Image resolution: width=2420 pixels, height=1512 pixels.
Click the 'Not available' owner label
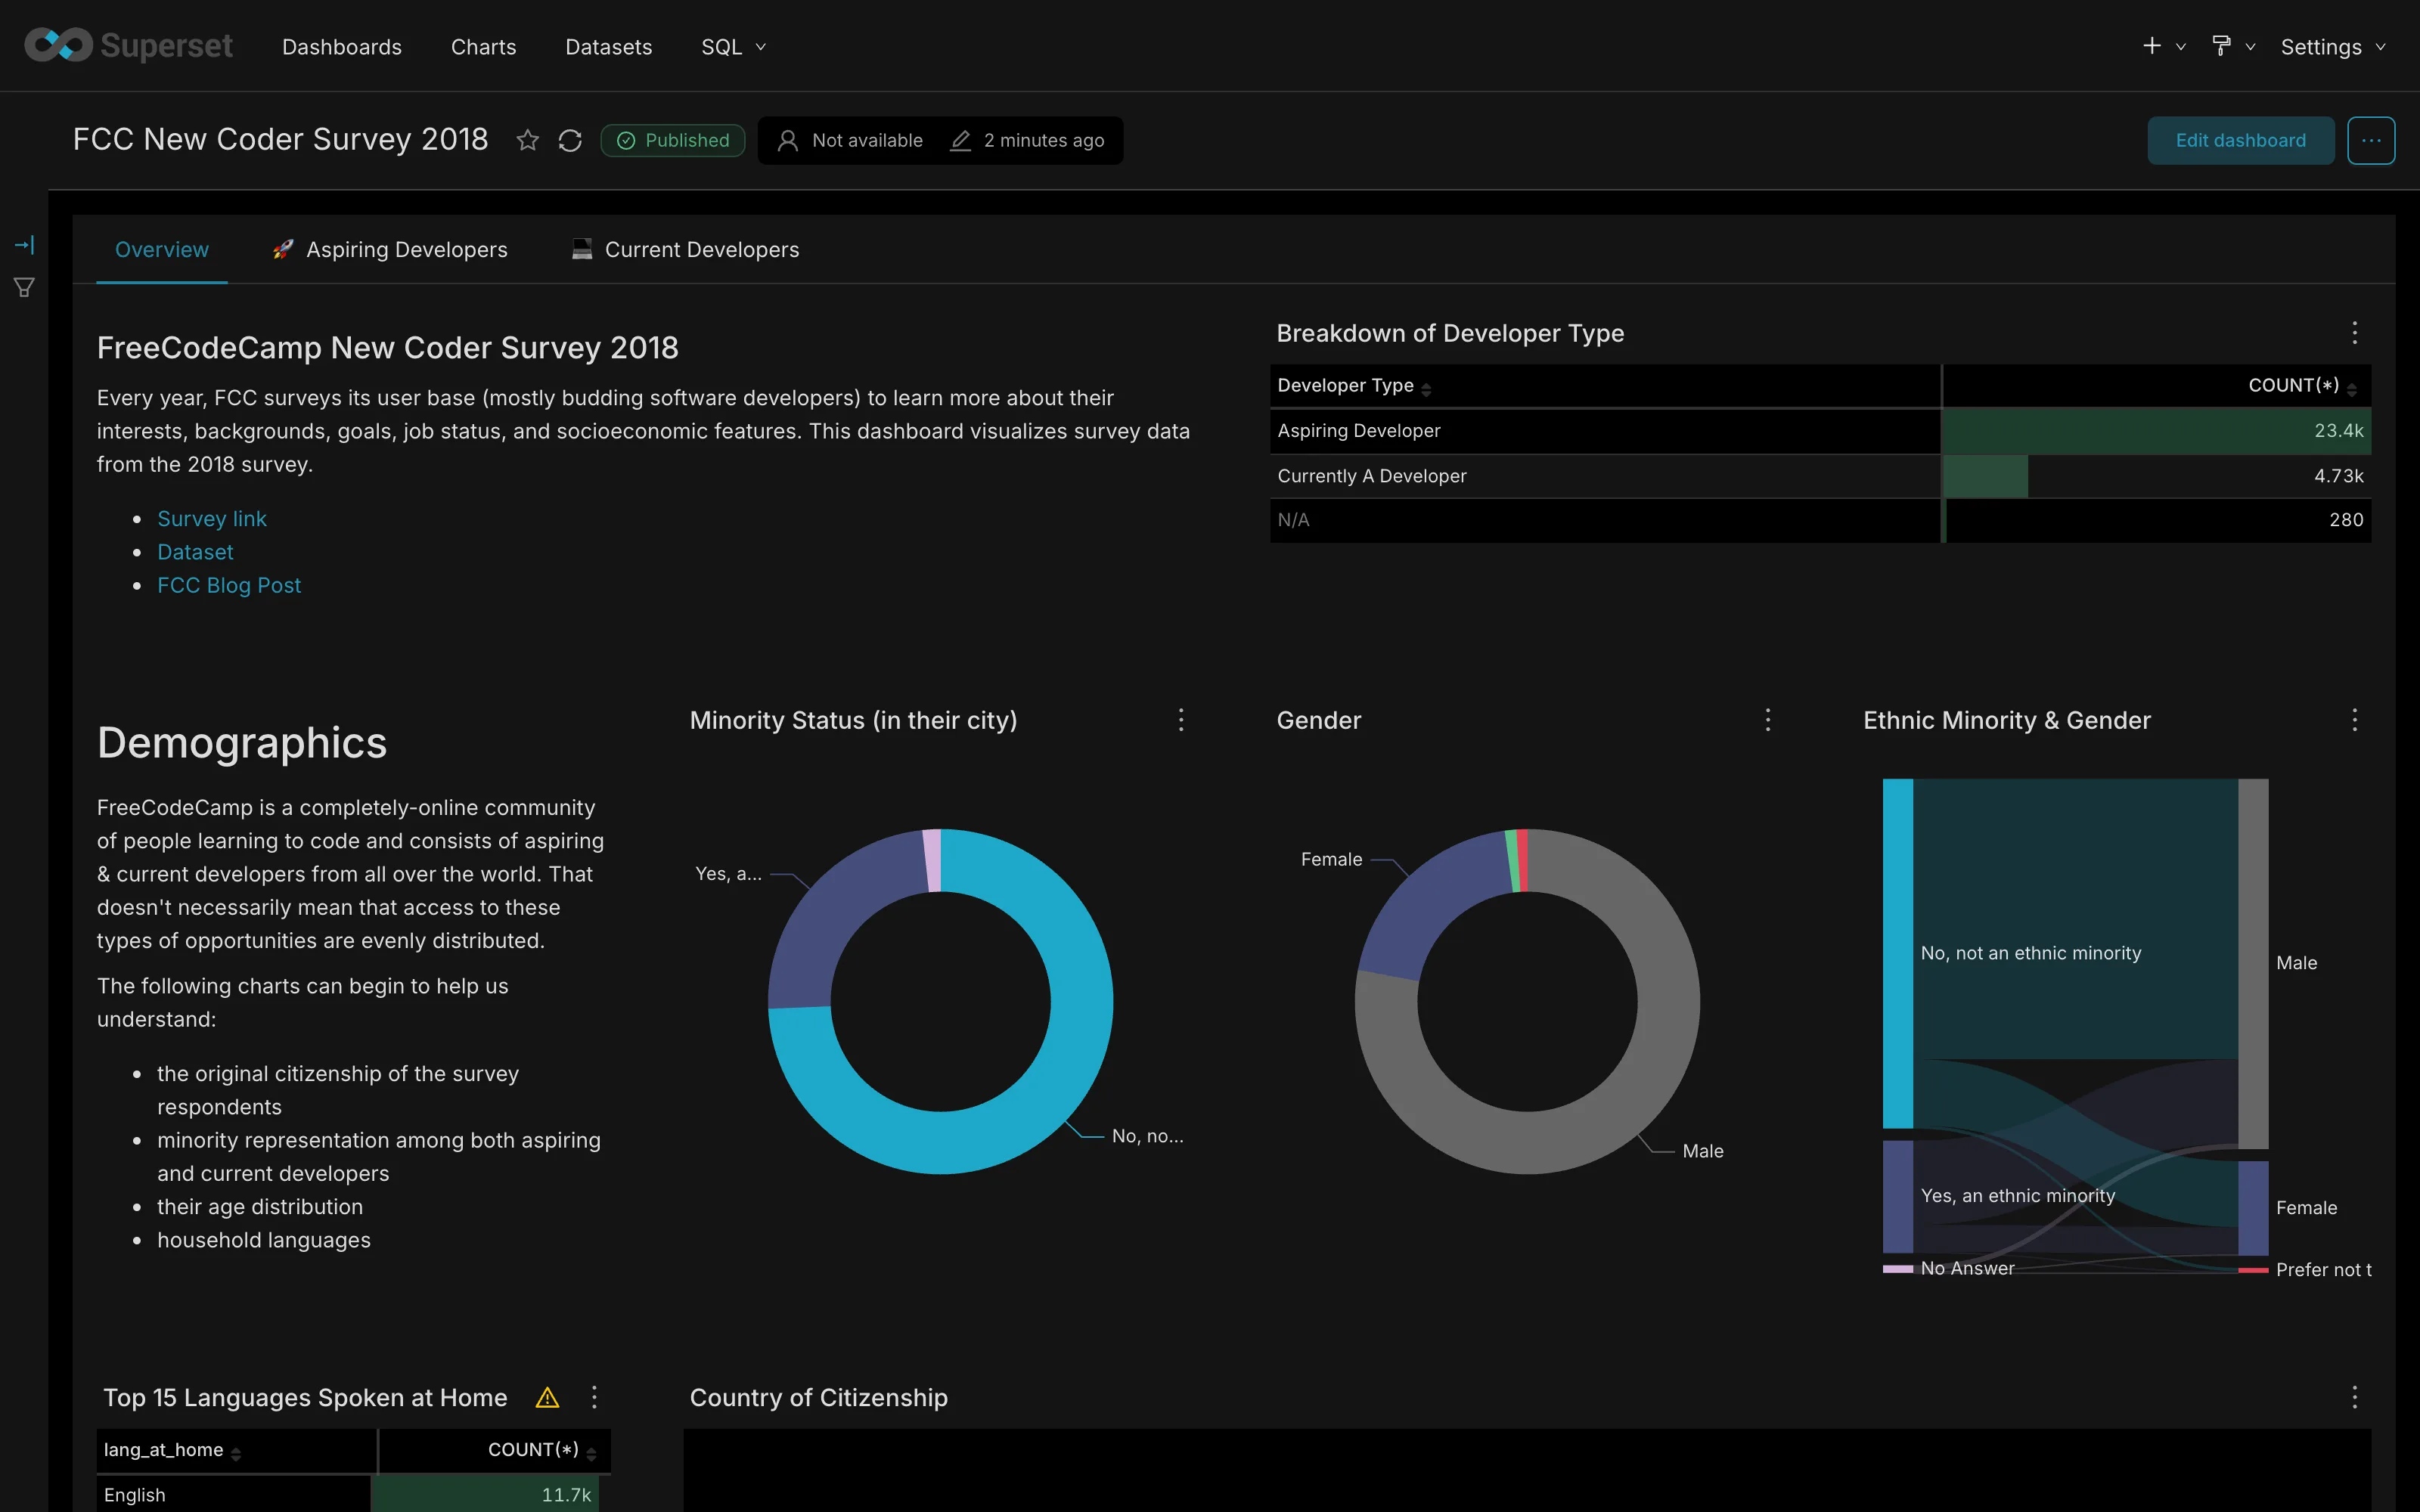(867, 141)
